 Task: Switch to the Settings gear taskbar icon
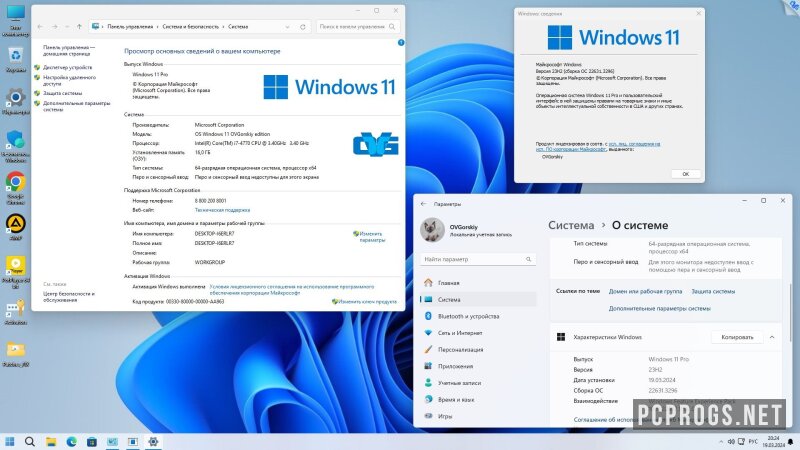point(153,441)
